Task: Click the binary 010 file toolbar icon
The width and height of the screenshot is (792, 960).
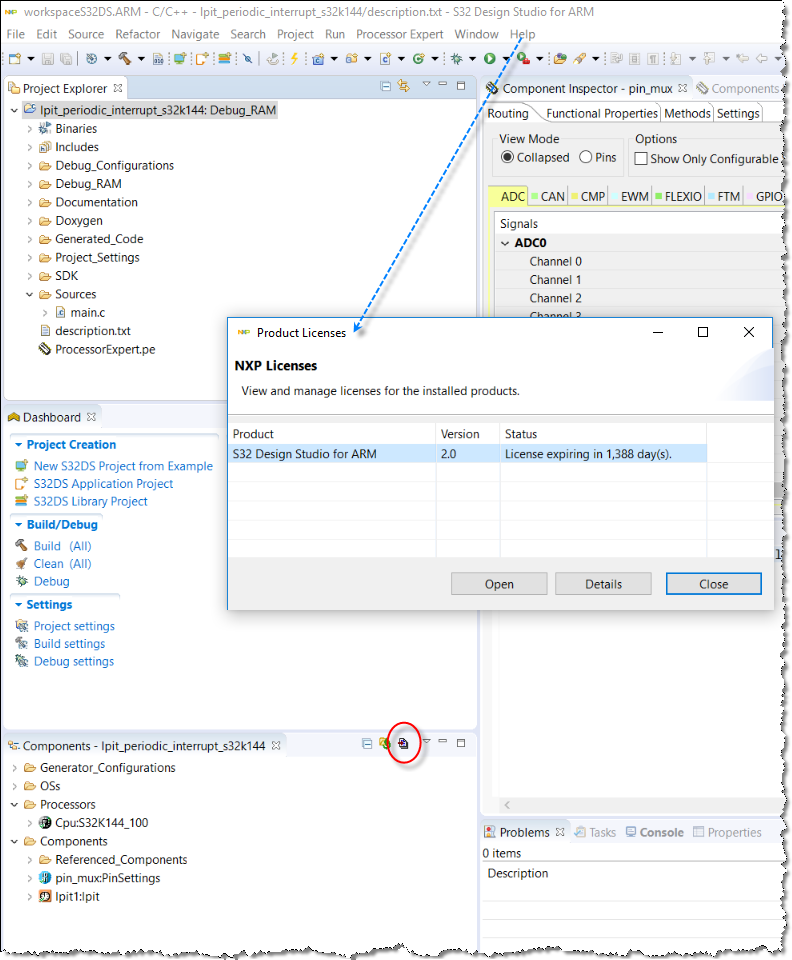Action: pos(159,59)
